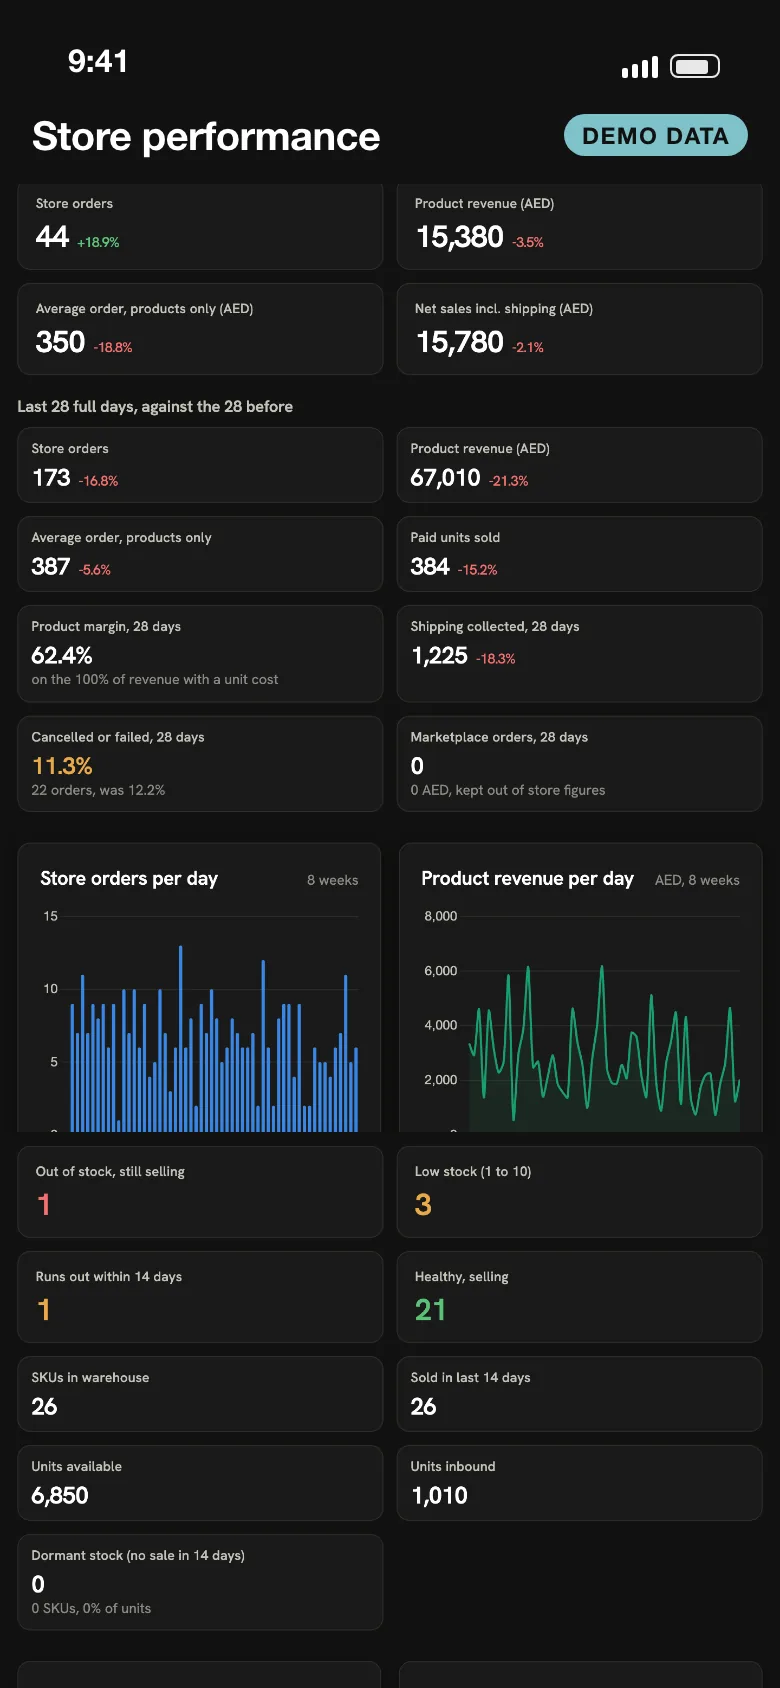The width and height of the screenshot is (780, 1688).
Task: Open the Product revenue 15,380 card
Action: pos(580,226)
